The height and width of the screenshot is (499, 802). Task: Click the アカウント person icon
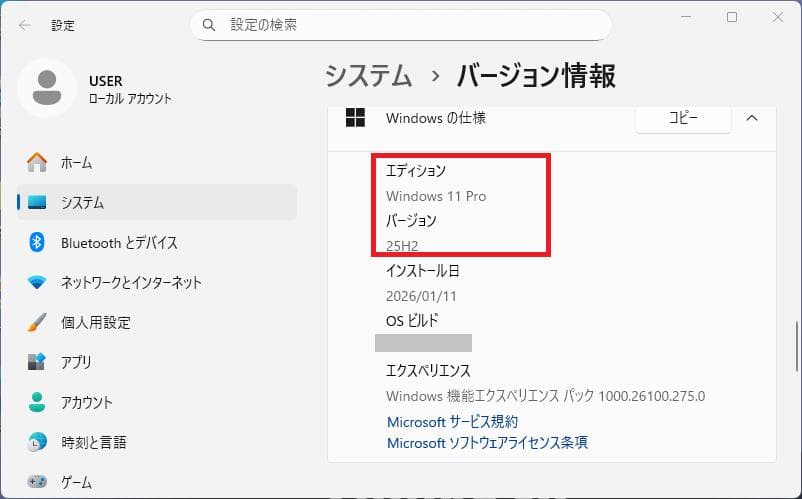37,402
